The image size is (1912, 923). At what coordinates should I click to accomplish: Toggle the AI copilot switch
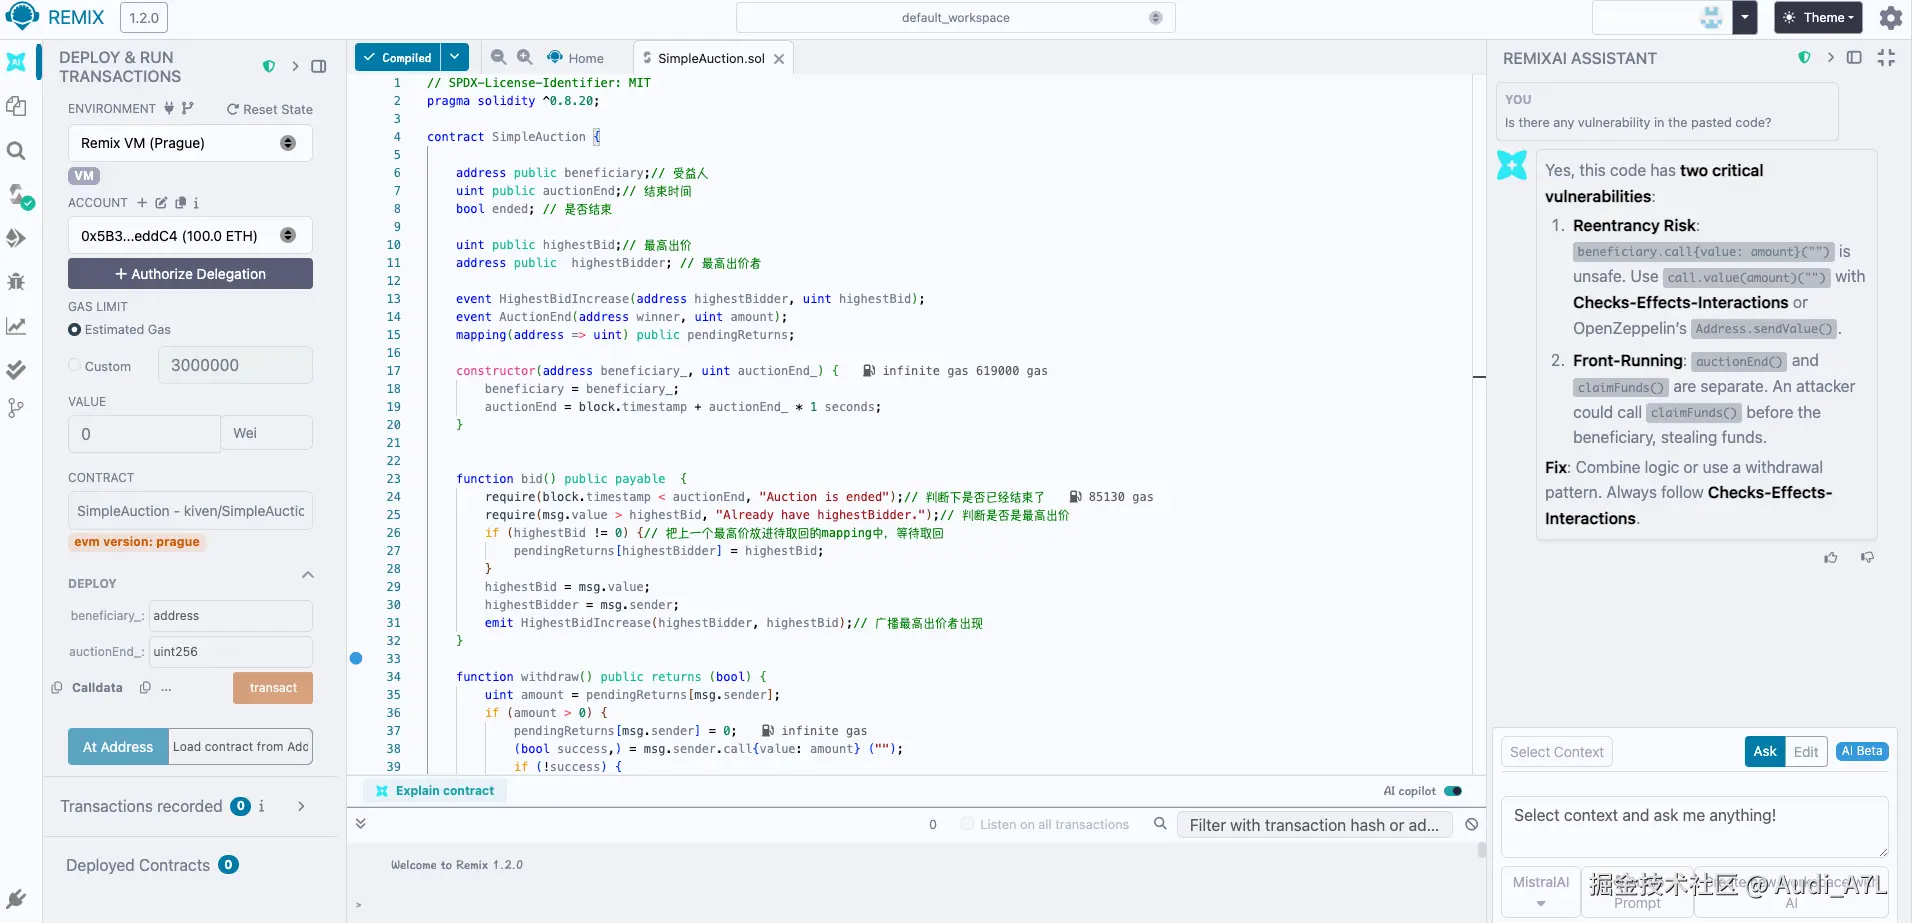[x=1453, y=791]
